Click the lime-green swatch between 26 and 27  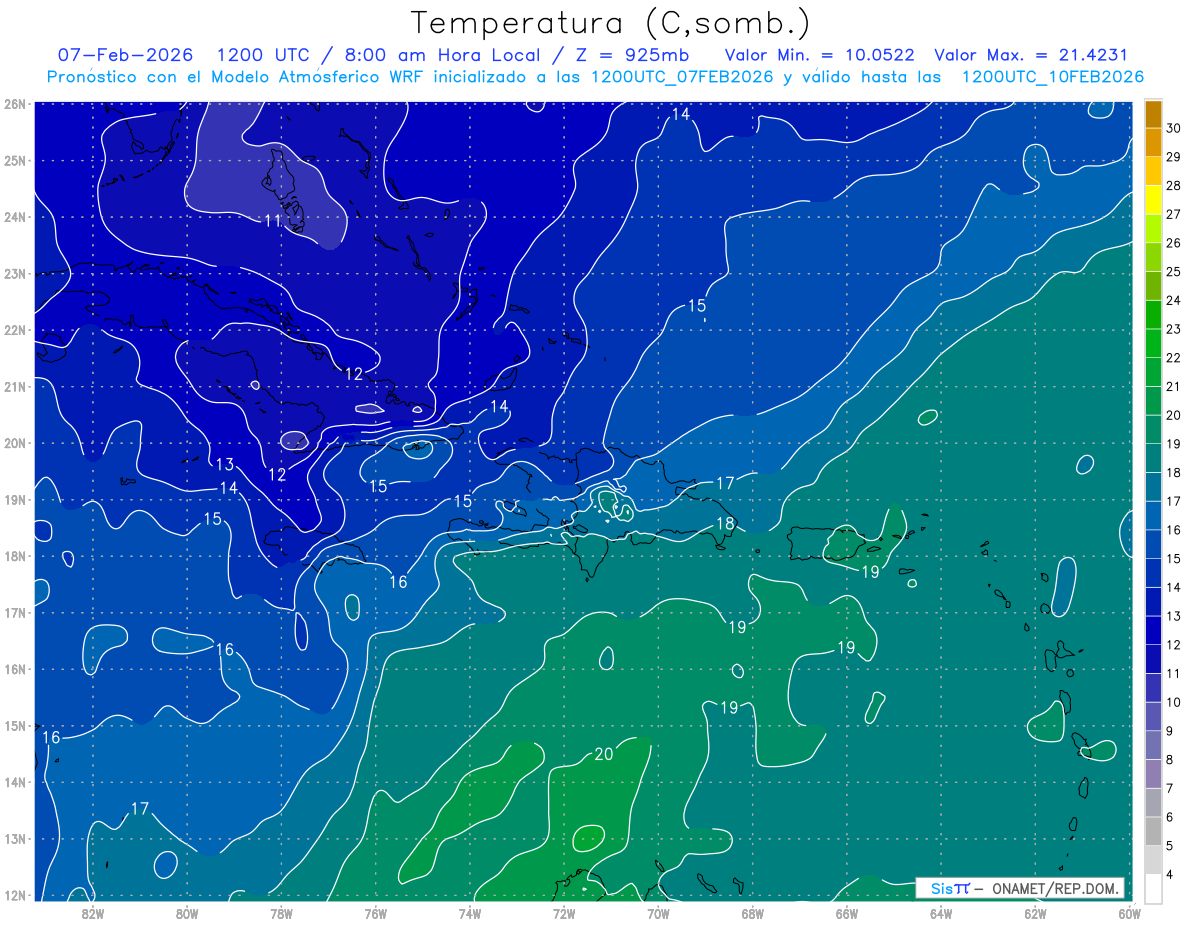(x=1153, y=228)
